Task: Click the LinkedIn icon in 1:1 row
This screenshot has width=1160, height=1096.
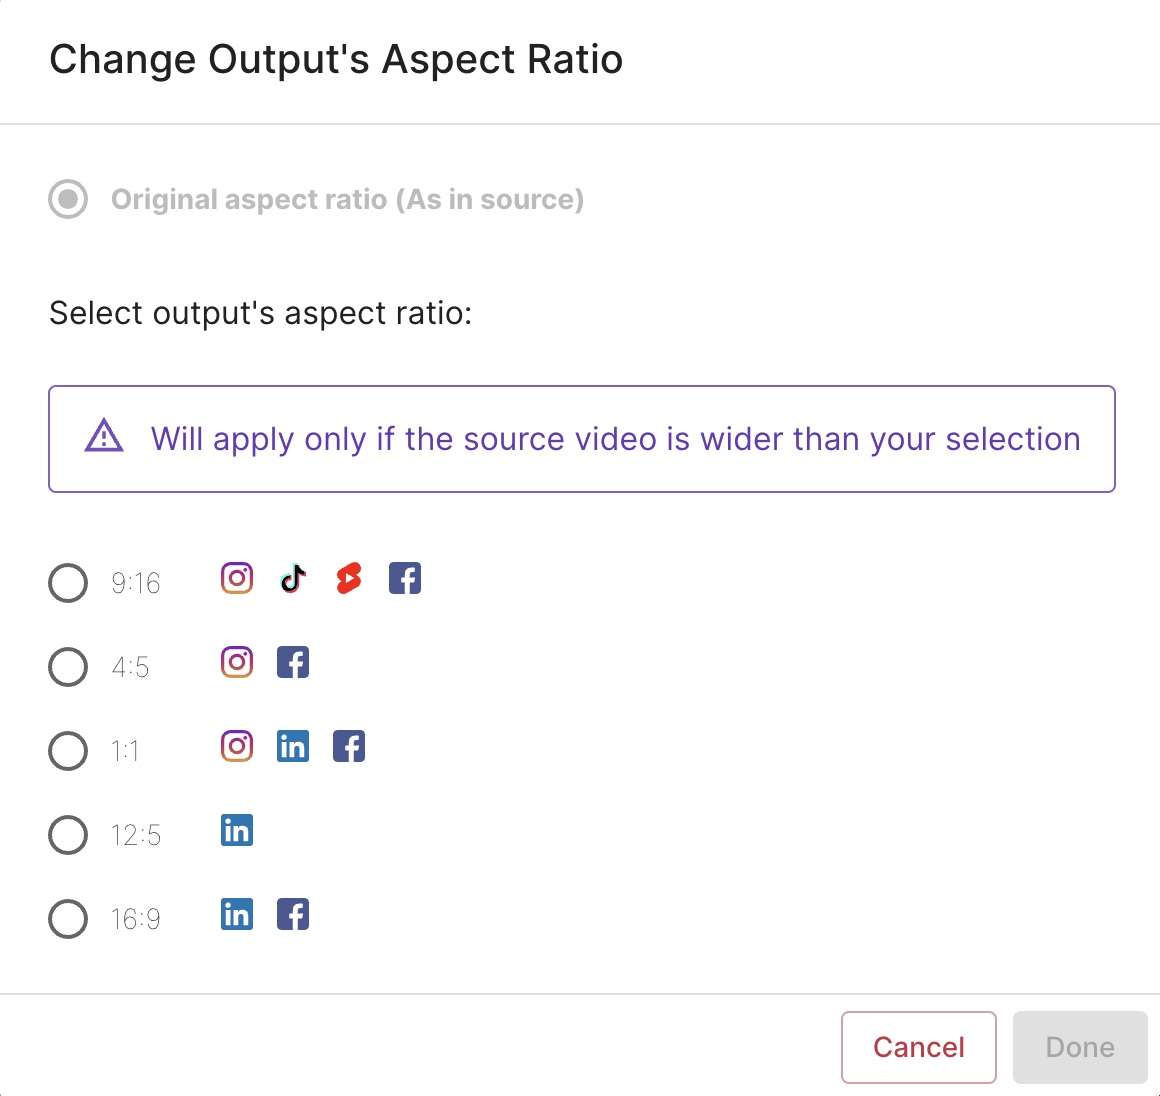Action: 293,746
